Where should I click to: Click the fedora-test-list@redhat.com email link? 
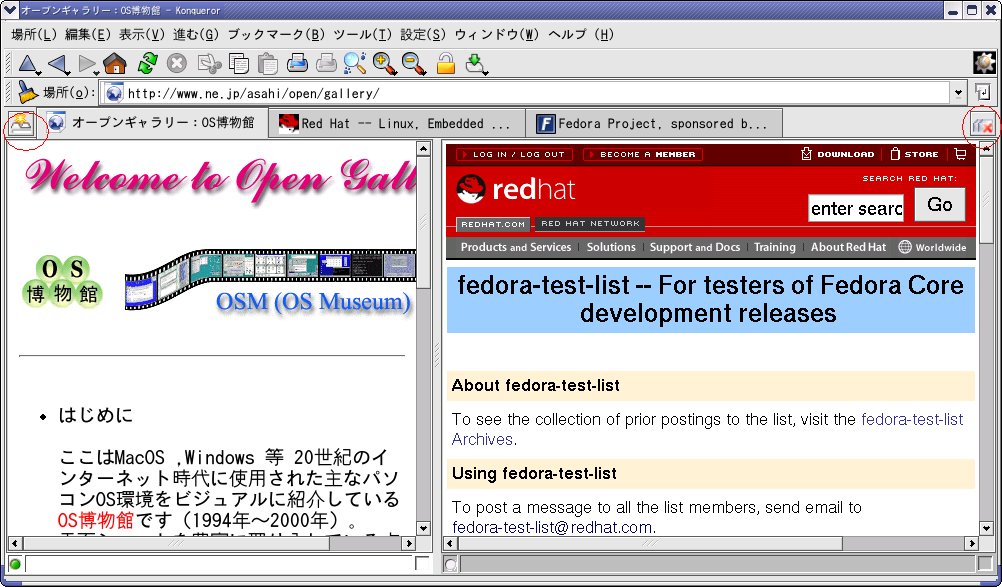click(x=552, y=527)
